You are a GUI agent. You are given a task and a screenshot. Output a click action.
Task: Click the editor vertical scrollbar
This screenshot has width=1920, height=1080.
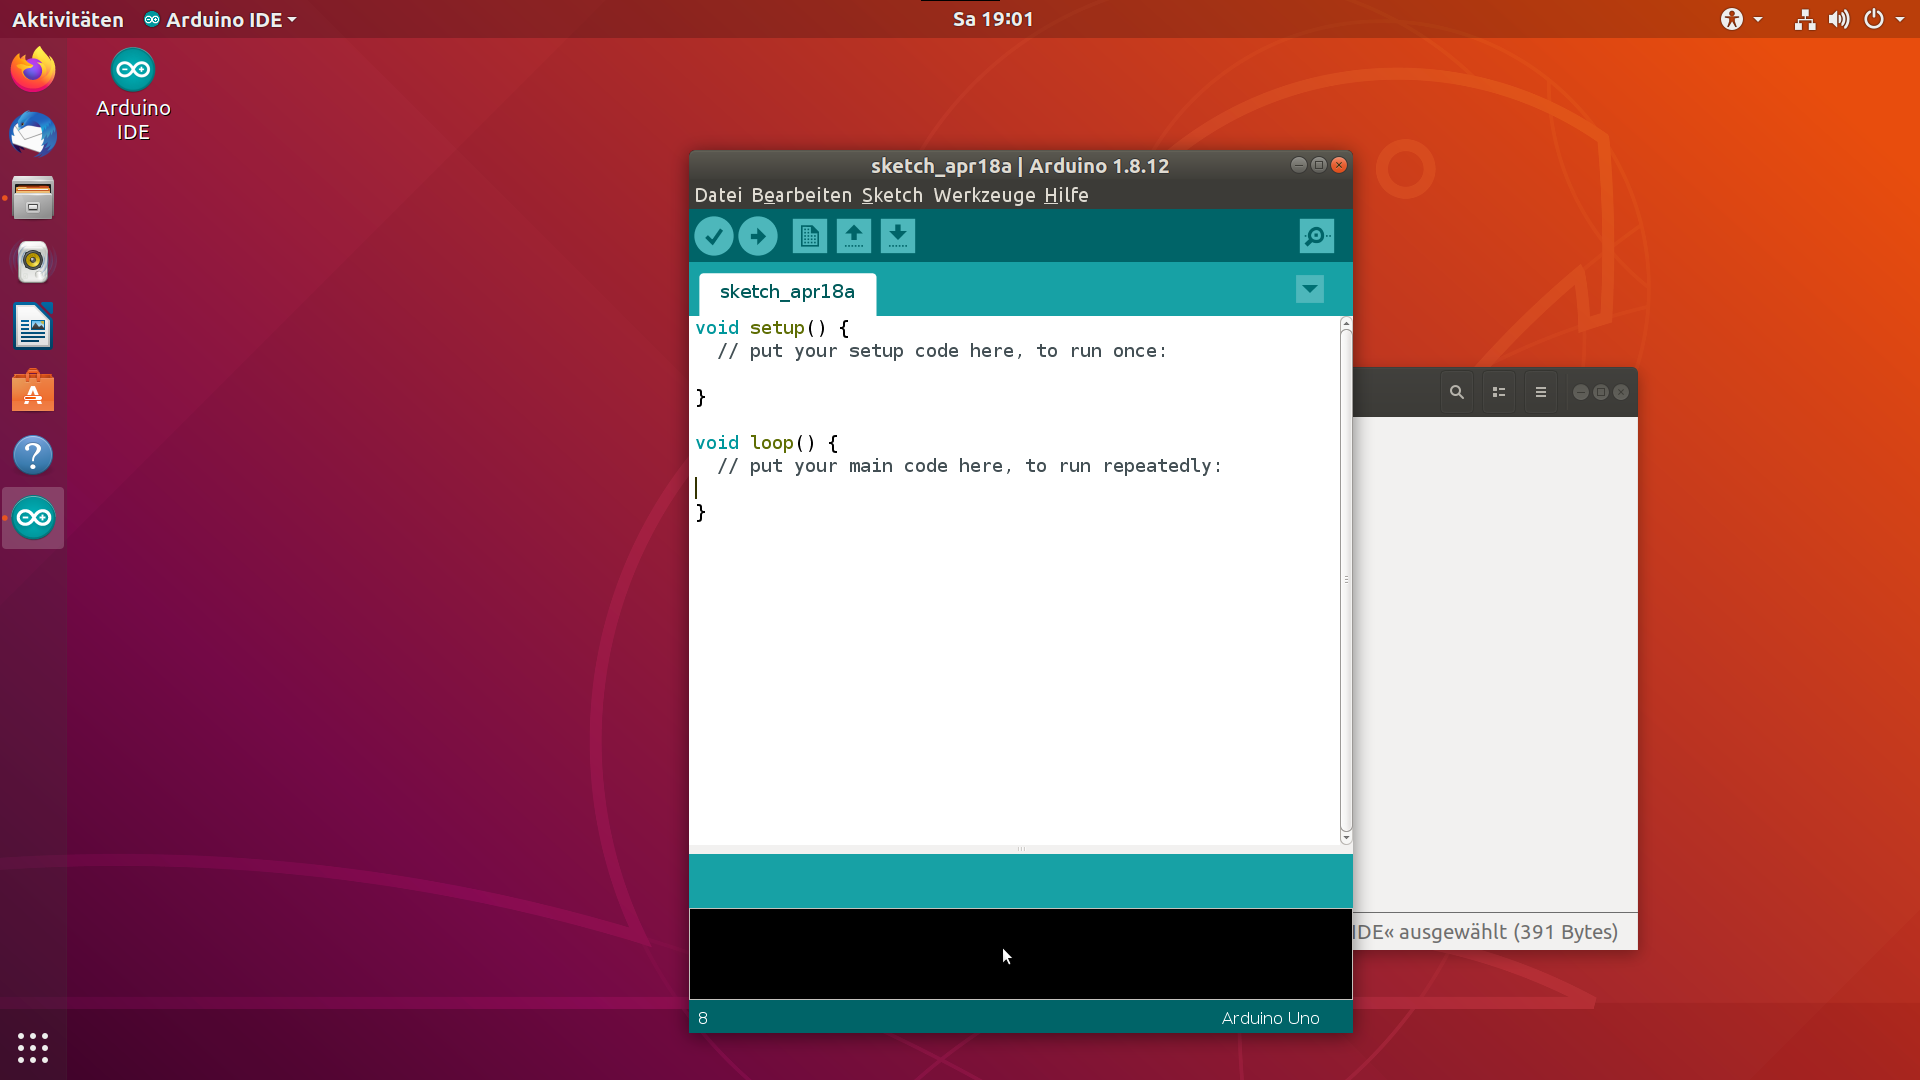(1346, 580)
